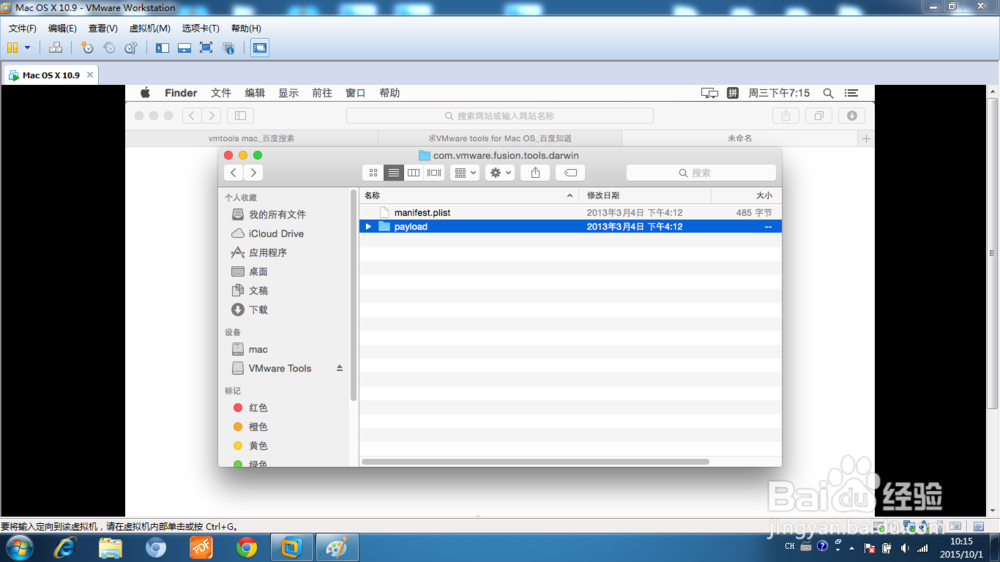Open the Notification Center list icon
1000x562 pixels.
(851, 93)
